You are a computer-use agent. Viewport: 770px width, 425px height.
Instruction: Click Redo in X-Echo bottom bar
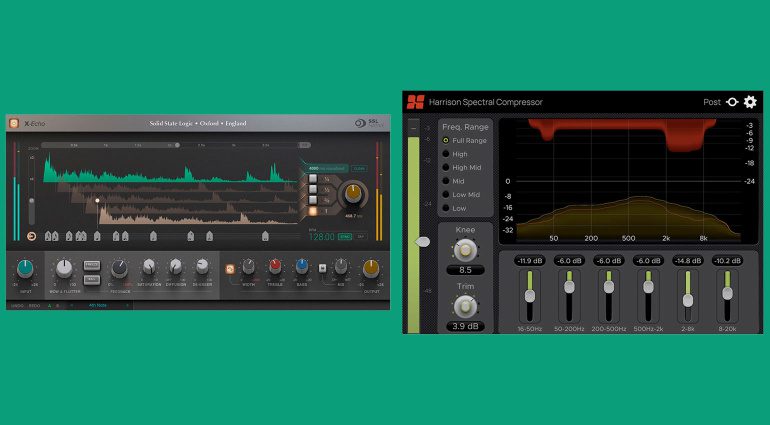[34, 306]
